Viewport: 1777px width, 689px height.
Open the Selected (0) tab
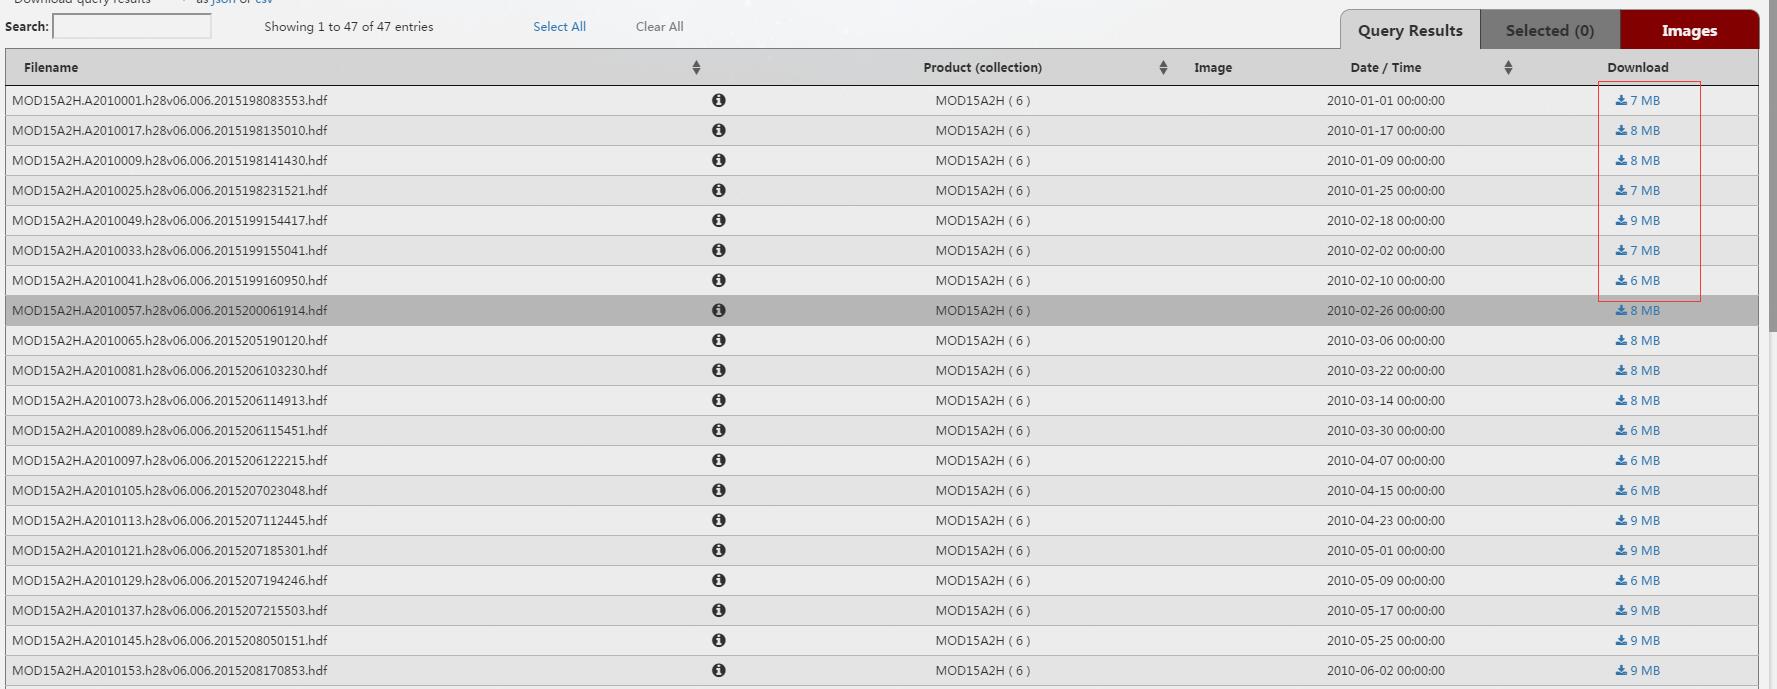1550,30
